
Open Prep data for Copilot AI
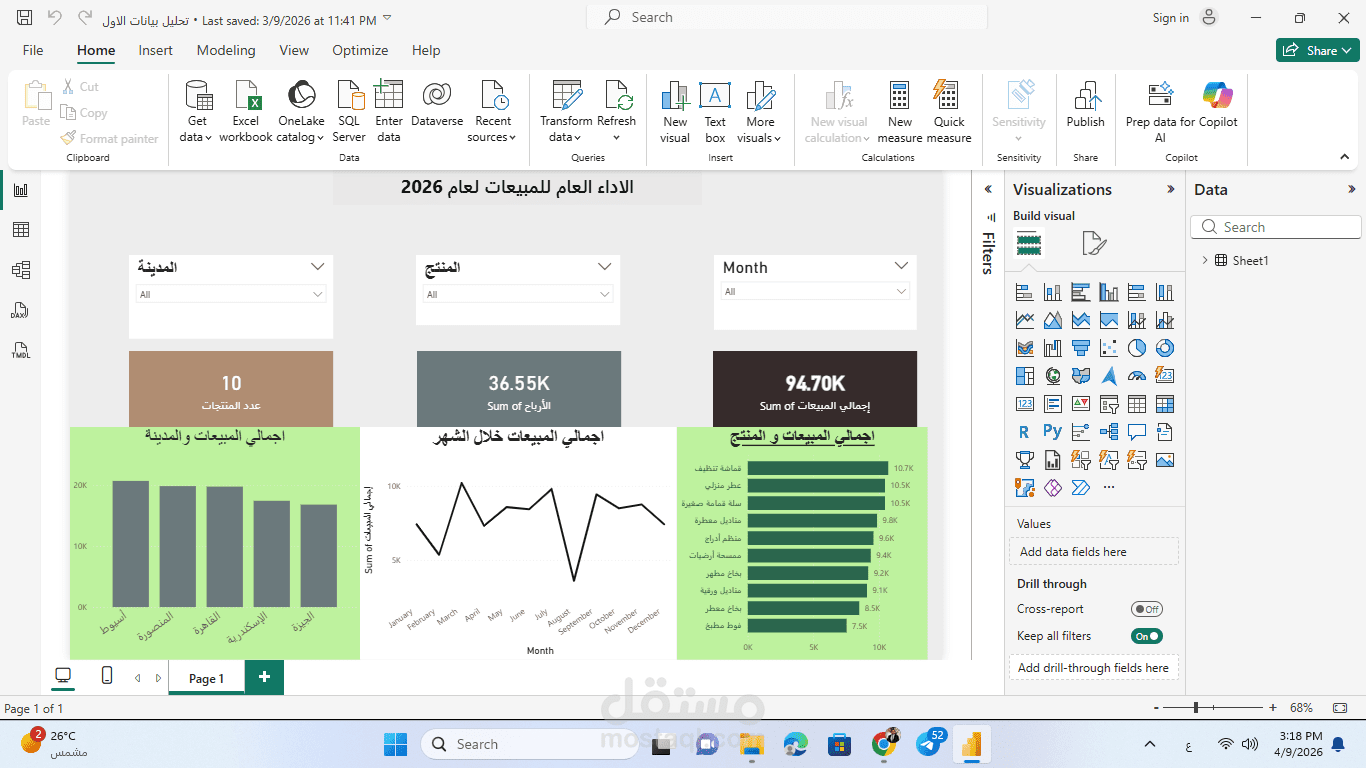1160,111
